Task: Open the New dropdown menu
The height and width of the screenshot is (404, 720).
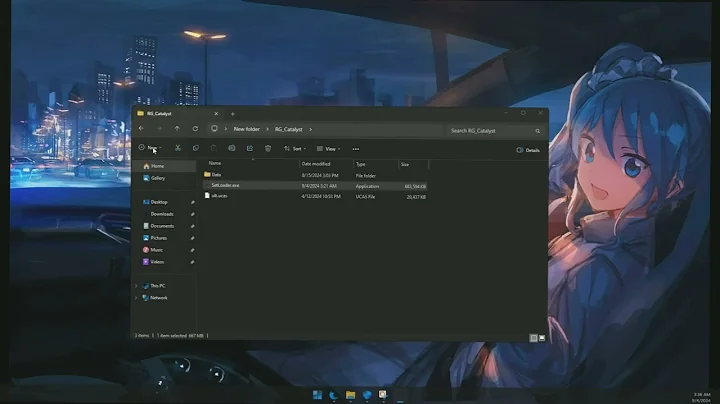Action: tap(150, 148)
